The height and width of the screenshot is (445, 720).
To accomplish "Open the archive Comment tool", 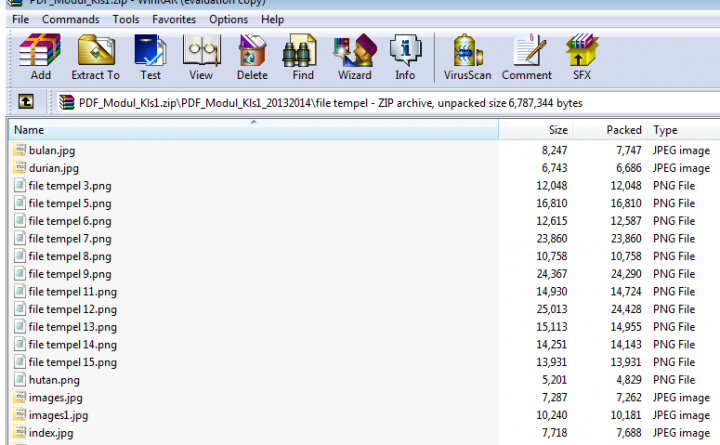I will (526, 56).
